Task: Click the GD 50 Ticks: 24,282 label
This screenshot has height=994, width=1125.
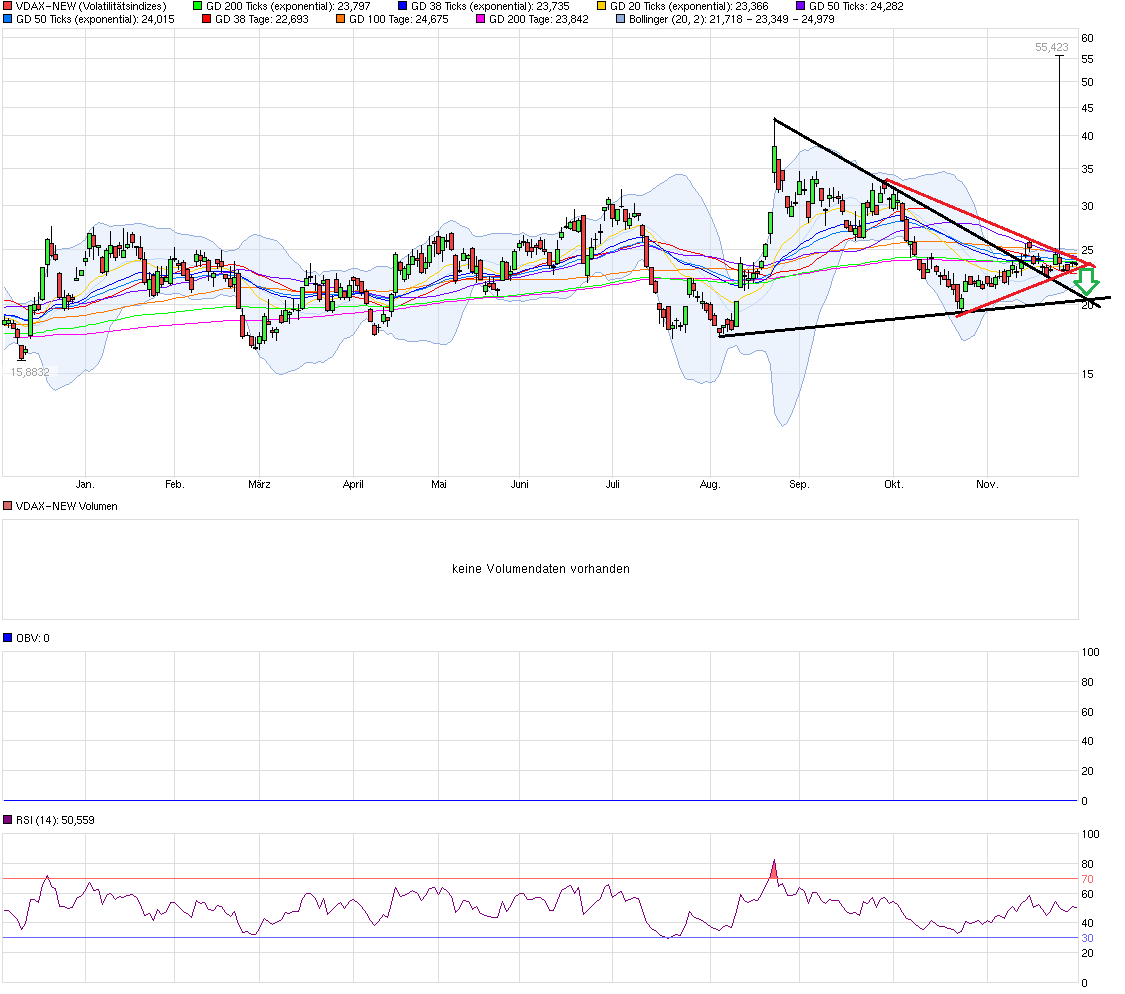Action: 857,6
